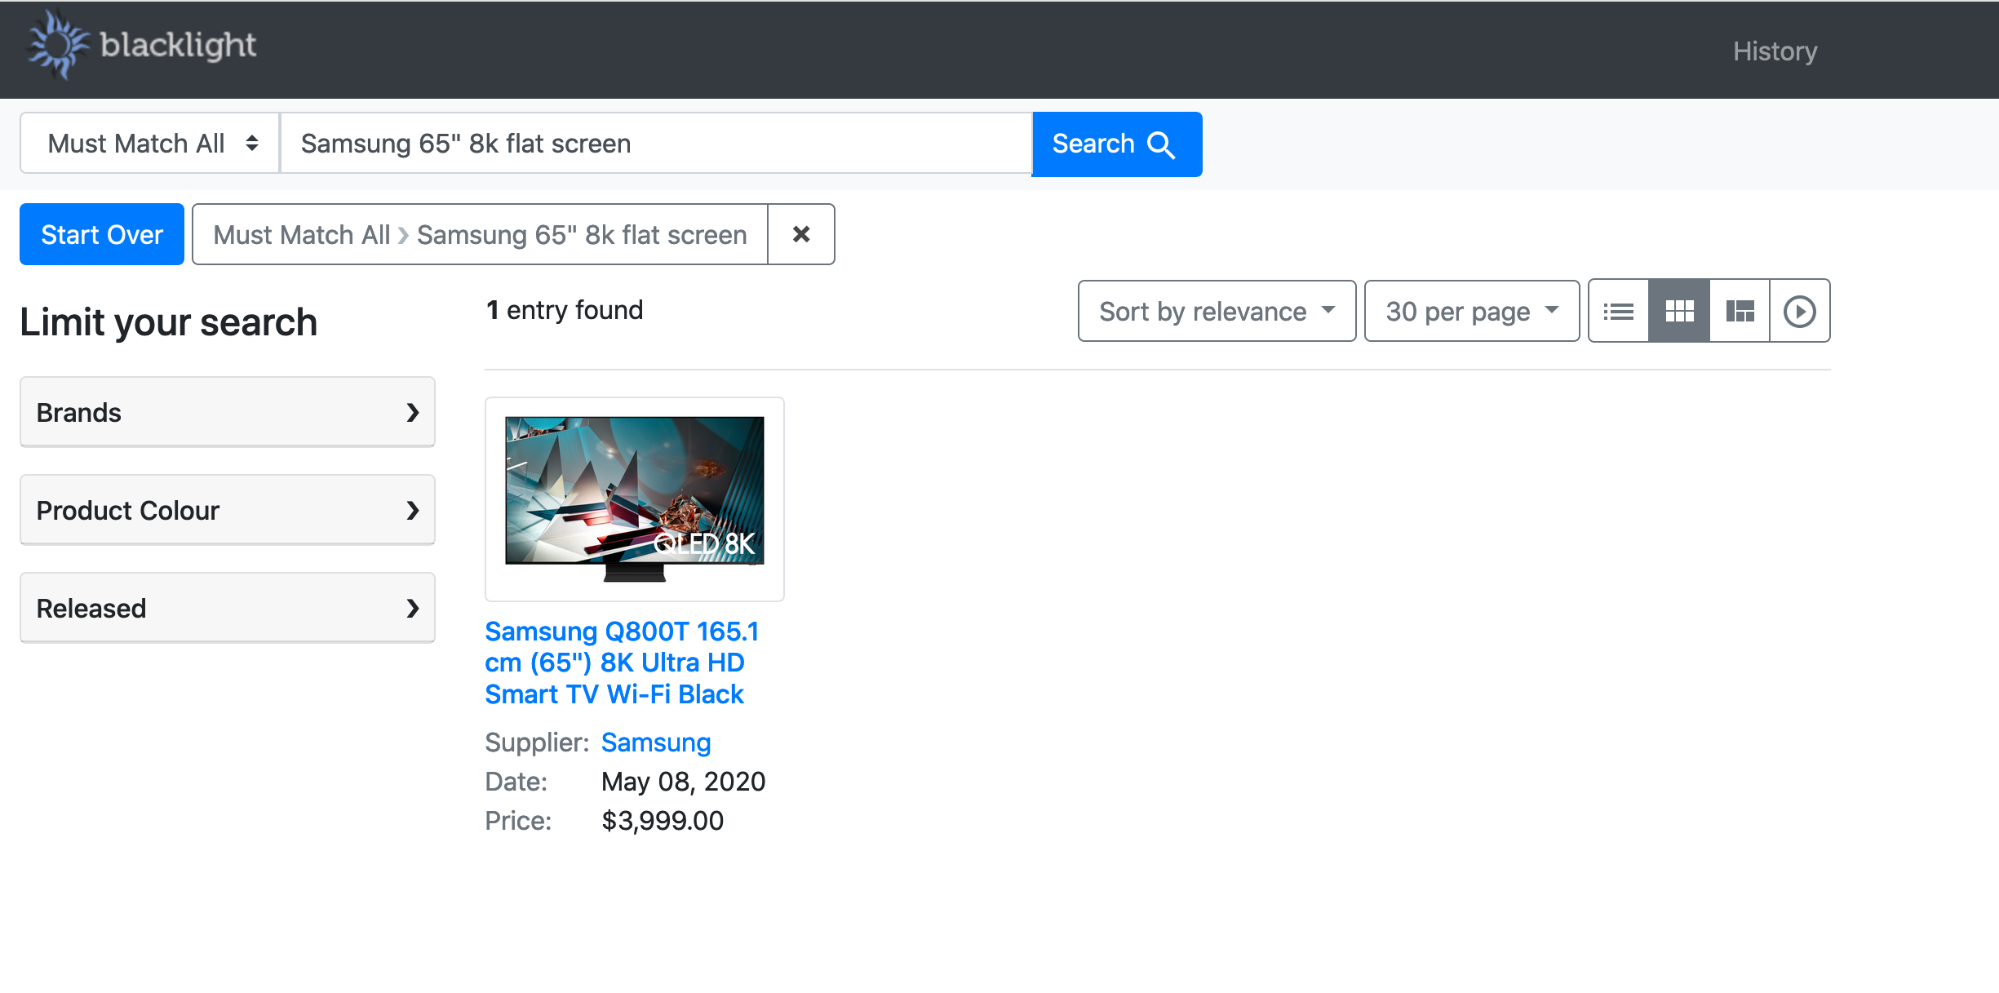Click the Start Over button
The height and width of the screenshot is (993, 1999).
[102, 234]
